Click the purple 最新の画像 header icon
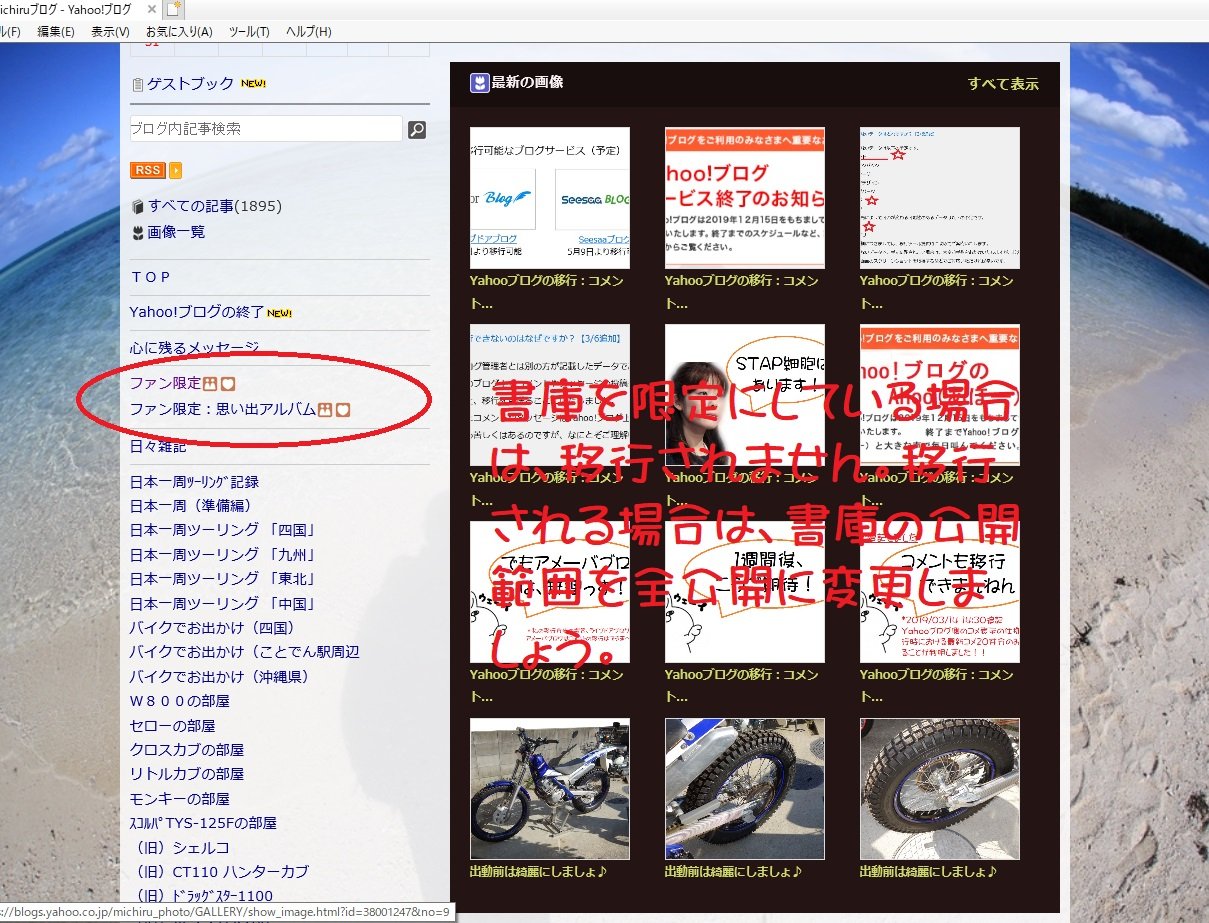Image resolution: width=1209 pixels, height=923 pixels. point(480,82)
